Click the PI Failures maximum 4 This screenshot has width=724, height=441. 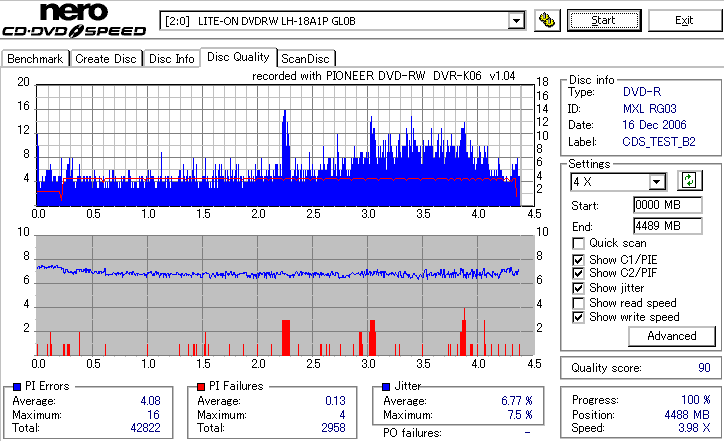coord(342,415)
